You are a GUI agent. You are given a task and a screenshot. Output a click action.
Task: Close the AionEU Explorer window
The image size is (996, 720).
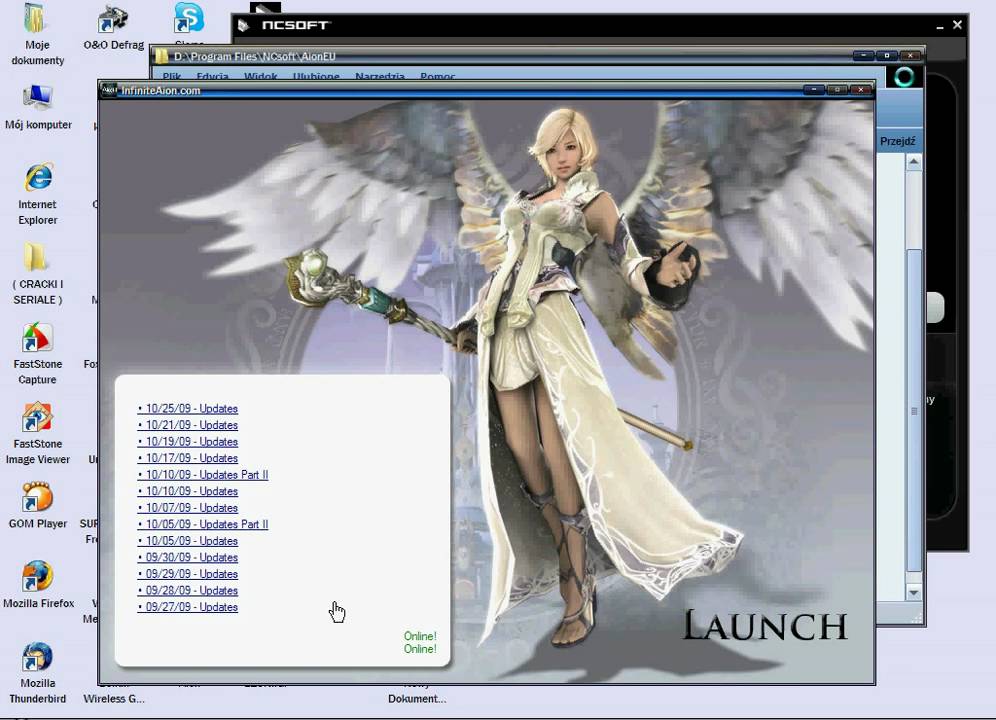coord(910,56)
